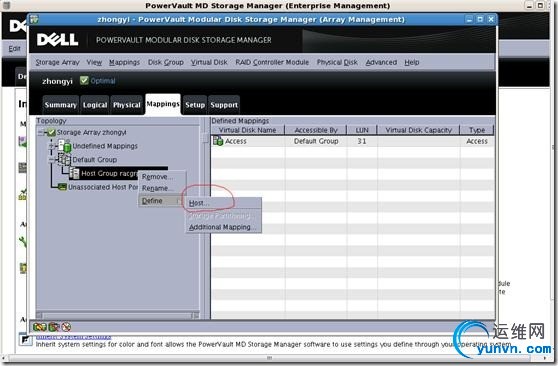Click the first status bar icon
558x366 pixels.
tap(40, 326)
